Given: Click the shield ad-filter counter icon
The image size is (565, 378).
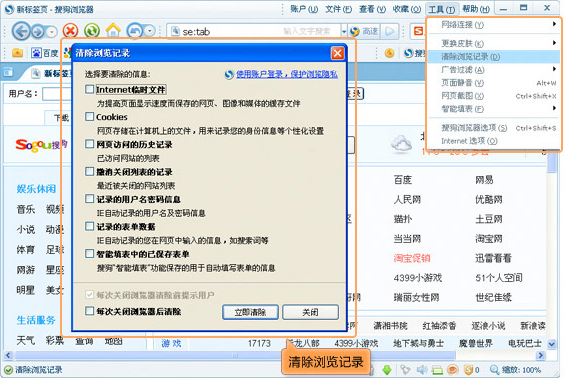Looking at the screenshot, I should coord(471,370).
